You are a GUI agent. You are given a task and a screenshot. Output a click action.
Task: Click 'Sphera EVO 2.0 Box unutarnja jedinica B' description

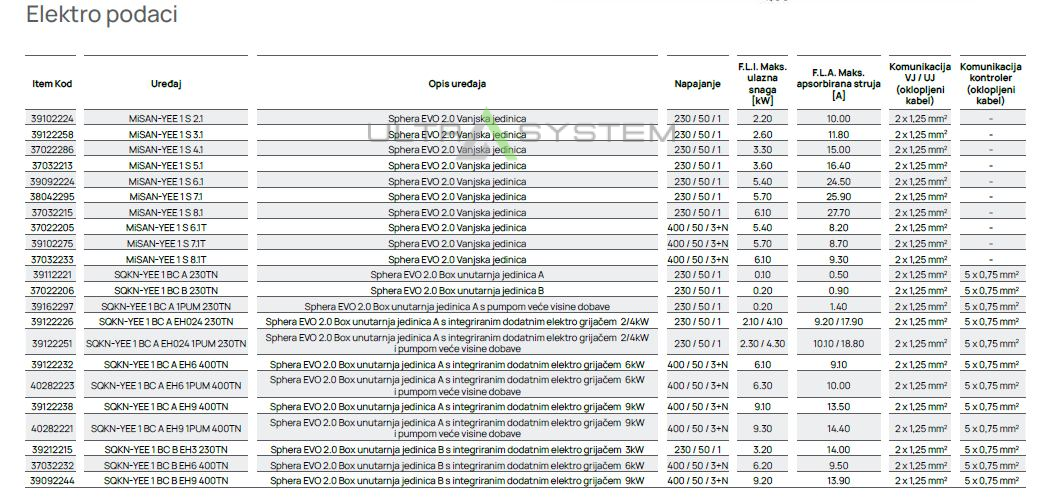click(x=456, y=290)
